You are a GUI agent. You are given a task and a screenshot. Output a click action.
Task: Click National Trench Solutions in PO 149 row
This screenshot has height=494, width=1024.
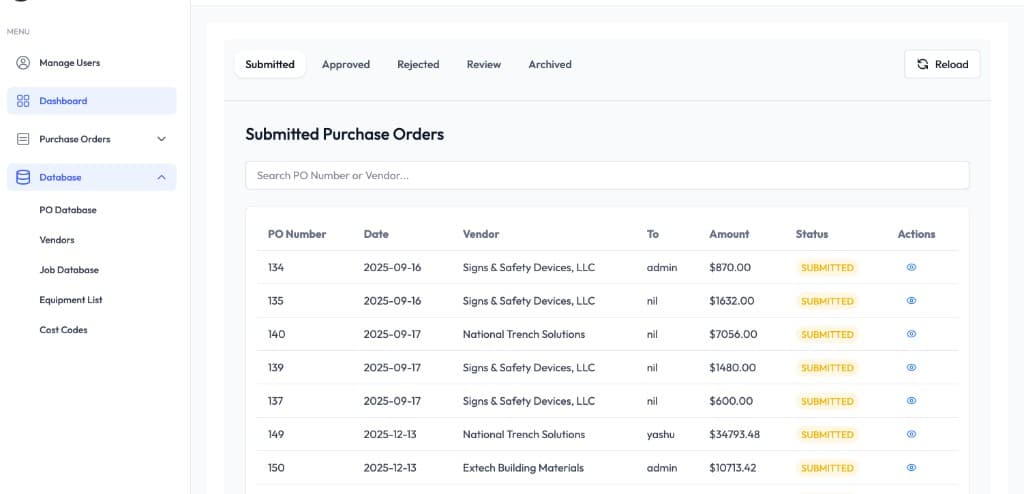524,434
